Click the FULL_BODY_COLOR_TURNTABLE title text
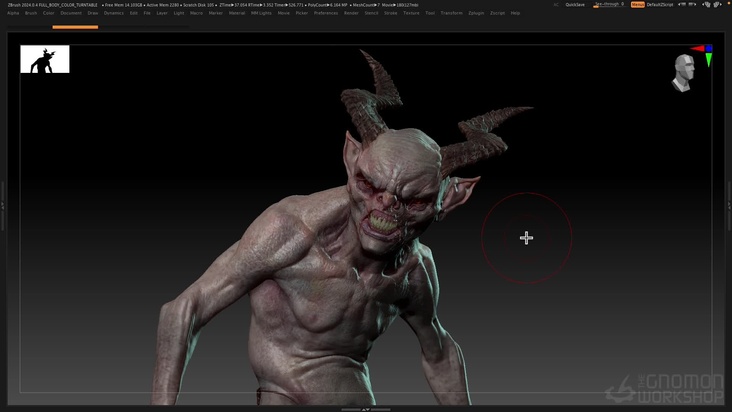Screen dimensions: 732x412 68,5
